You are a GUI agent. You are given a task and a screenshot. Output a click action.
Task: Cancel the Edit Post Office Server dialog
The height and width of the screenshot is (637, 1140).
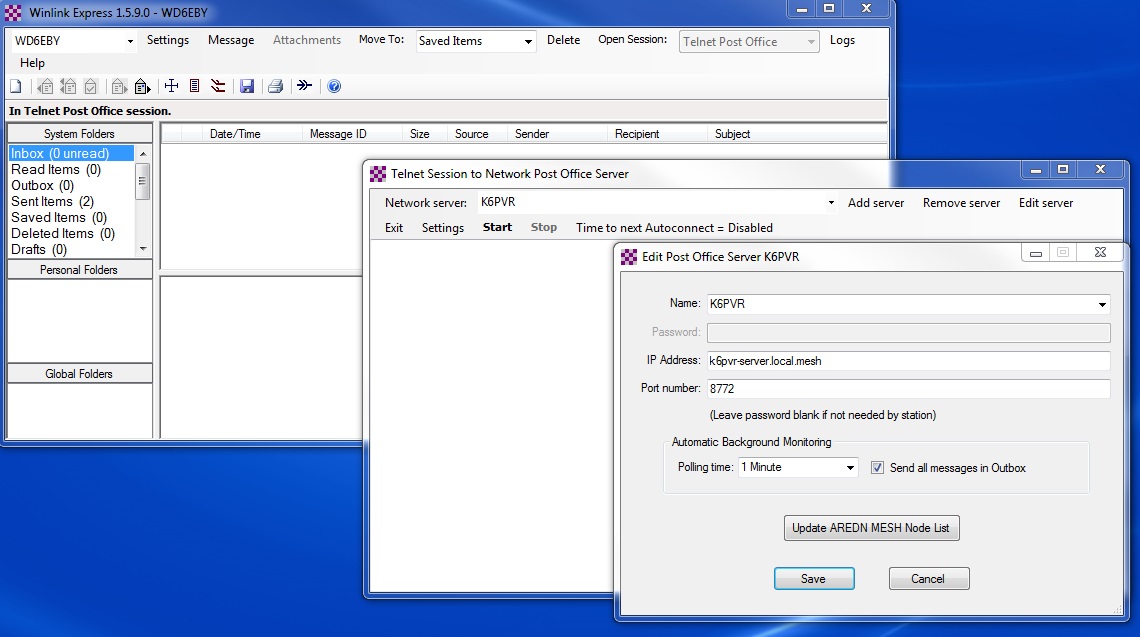pos(928,579)
